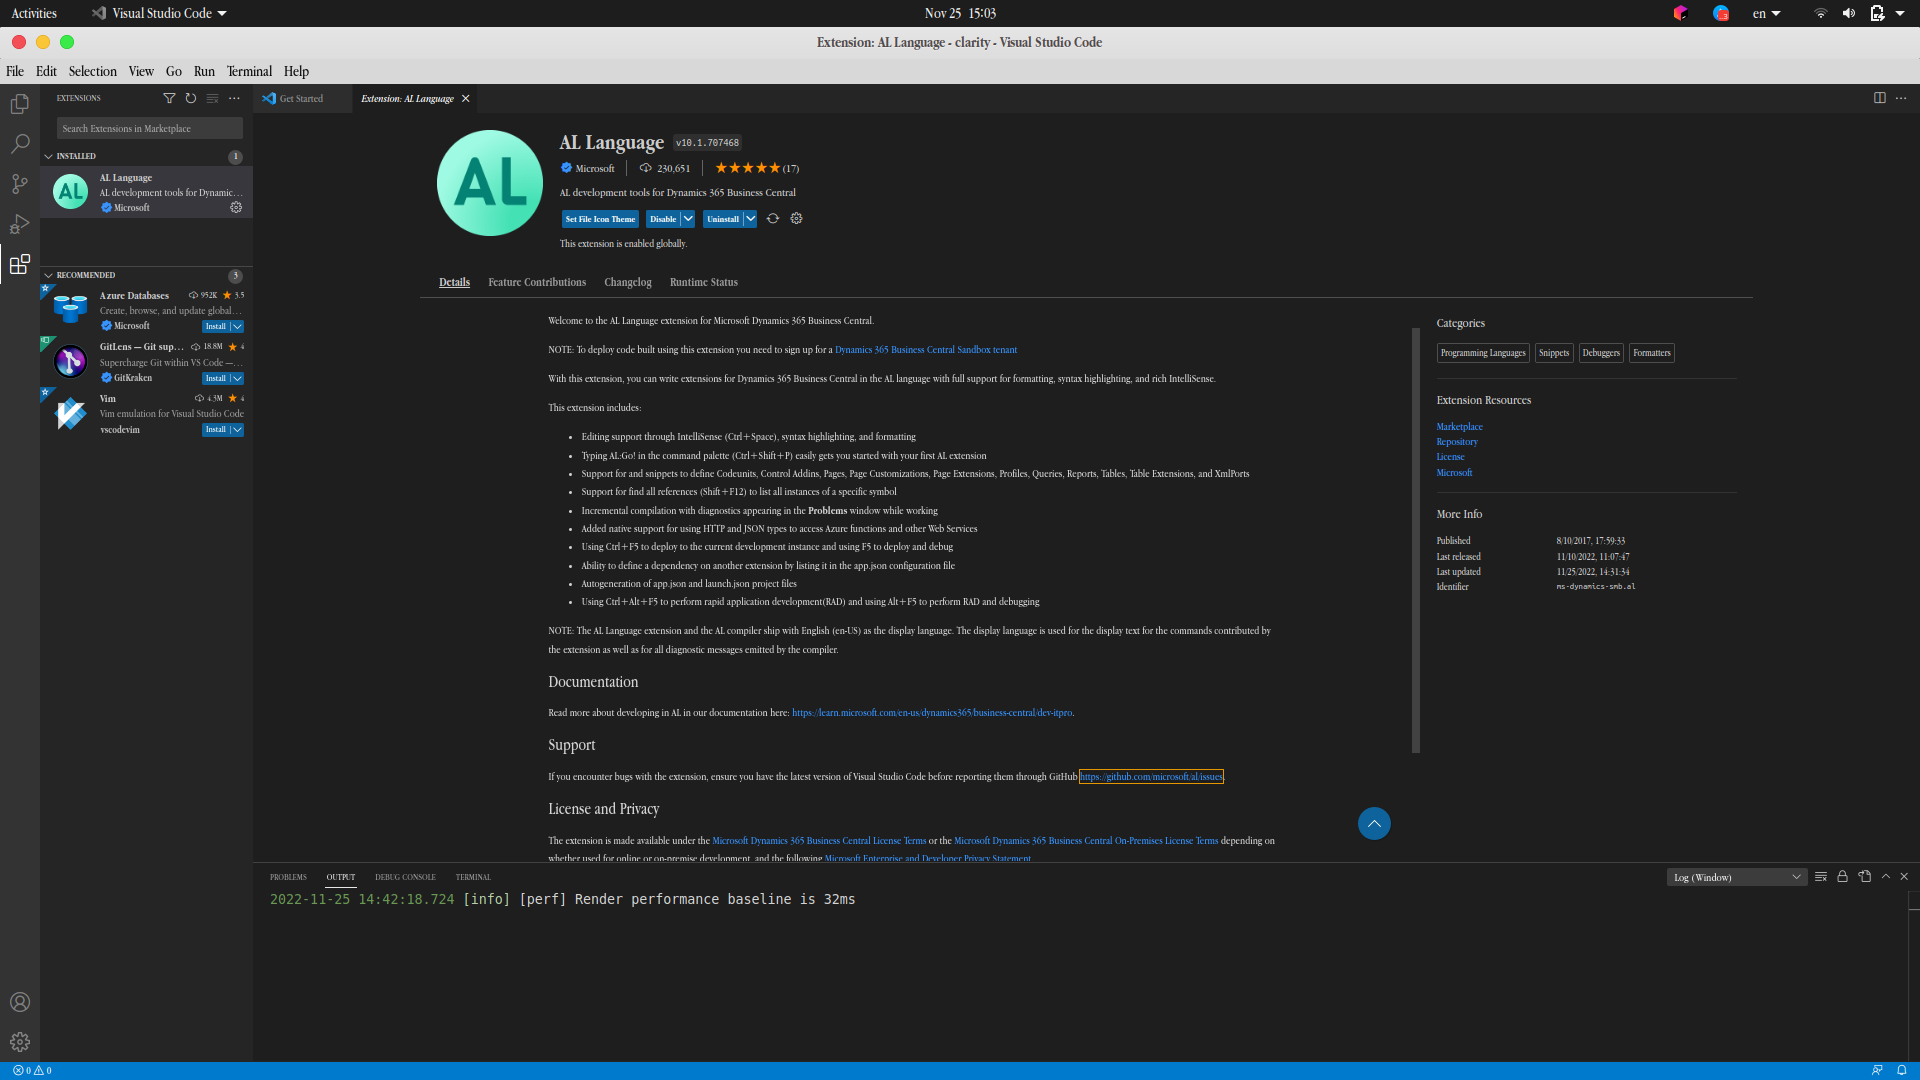
Task: Open Source Control in the activity bar
Action: [x=20, y=184]
